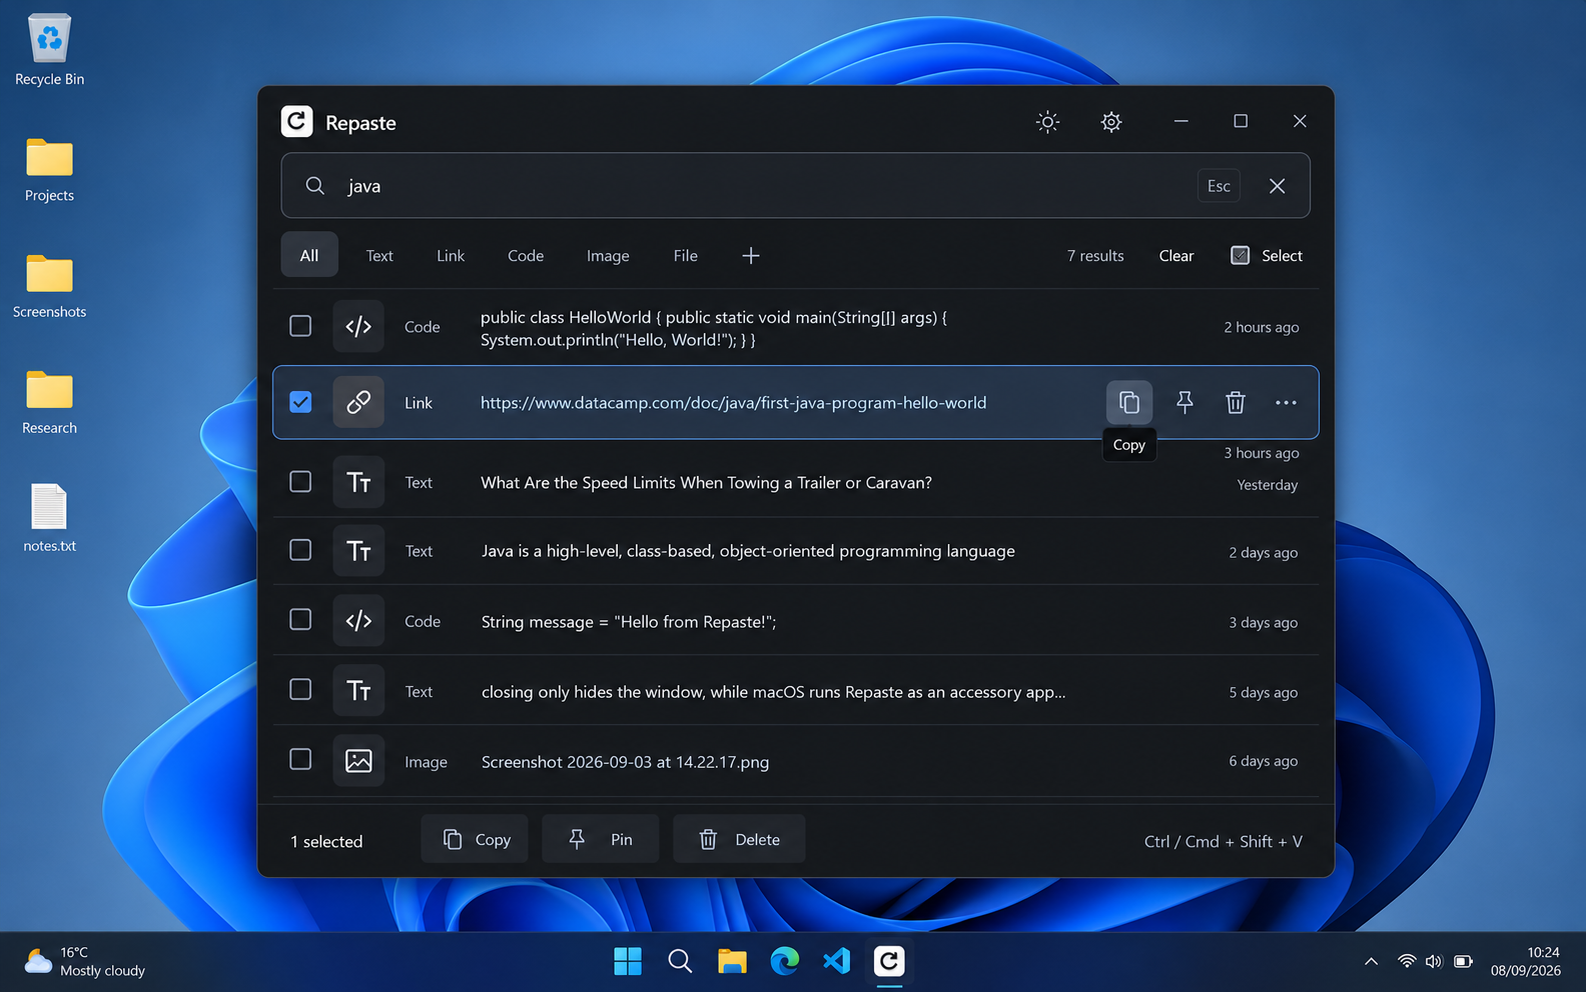Click code icon of HelloWorld entry

[358, 326]
